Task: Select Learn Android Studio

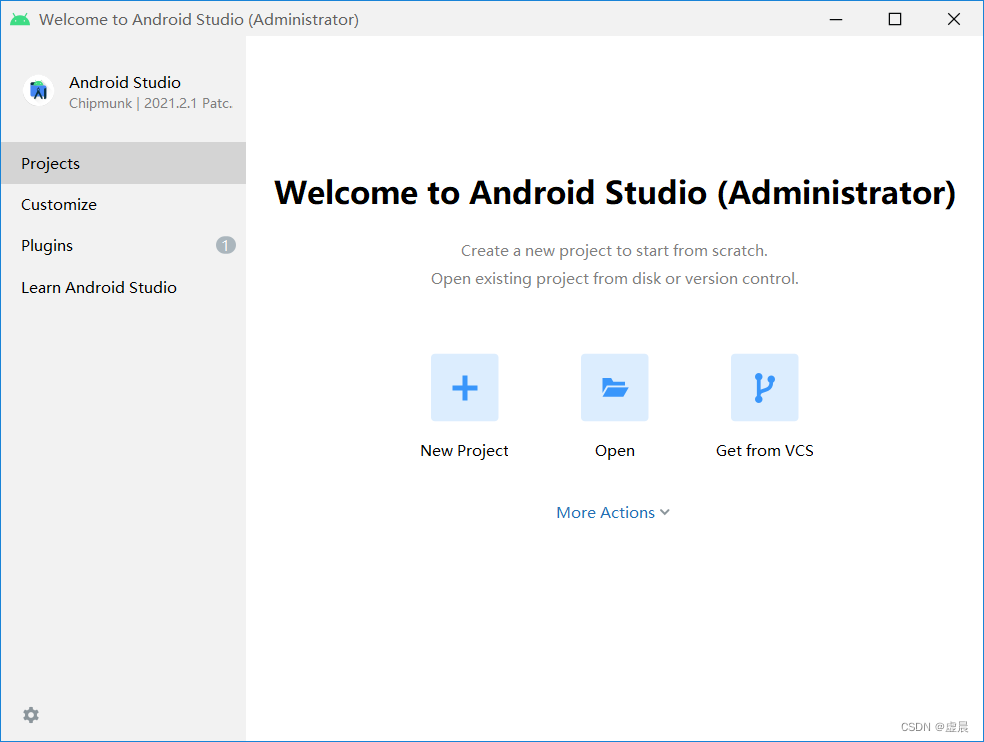Action: click(98, 287)
